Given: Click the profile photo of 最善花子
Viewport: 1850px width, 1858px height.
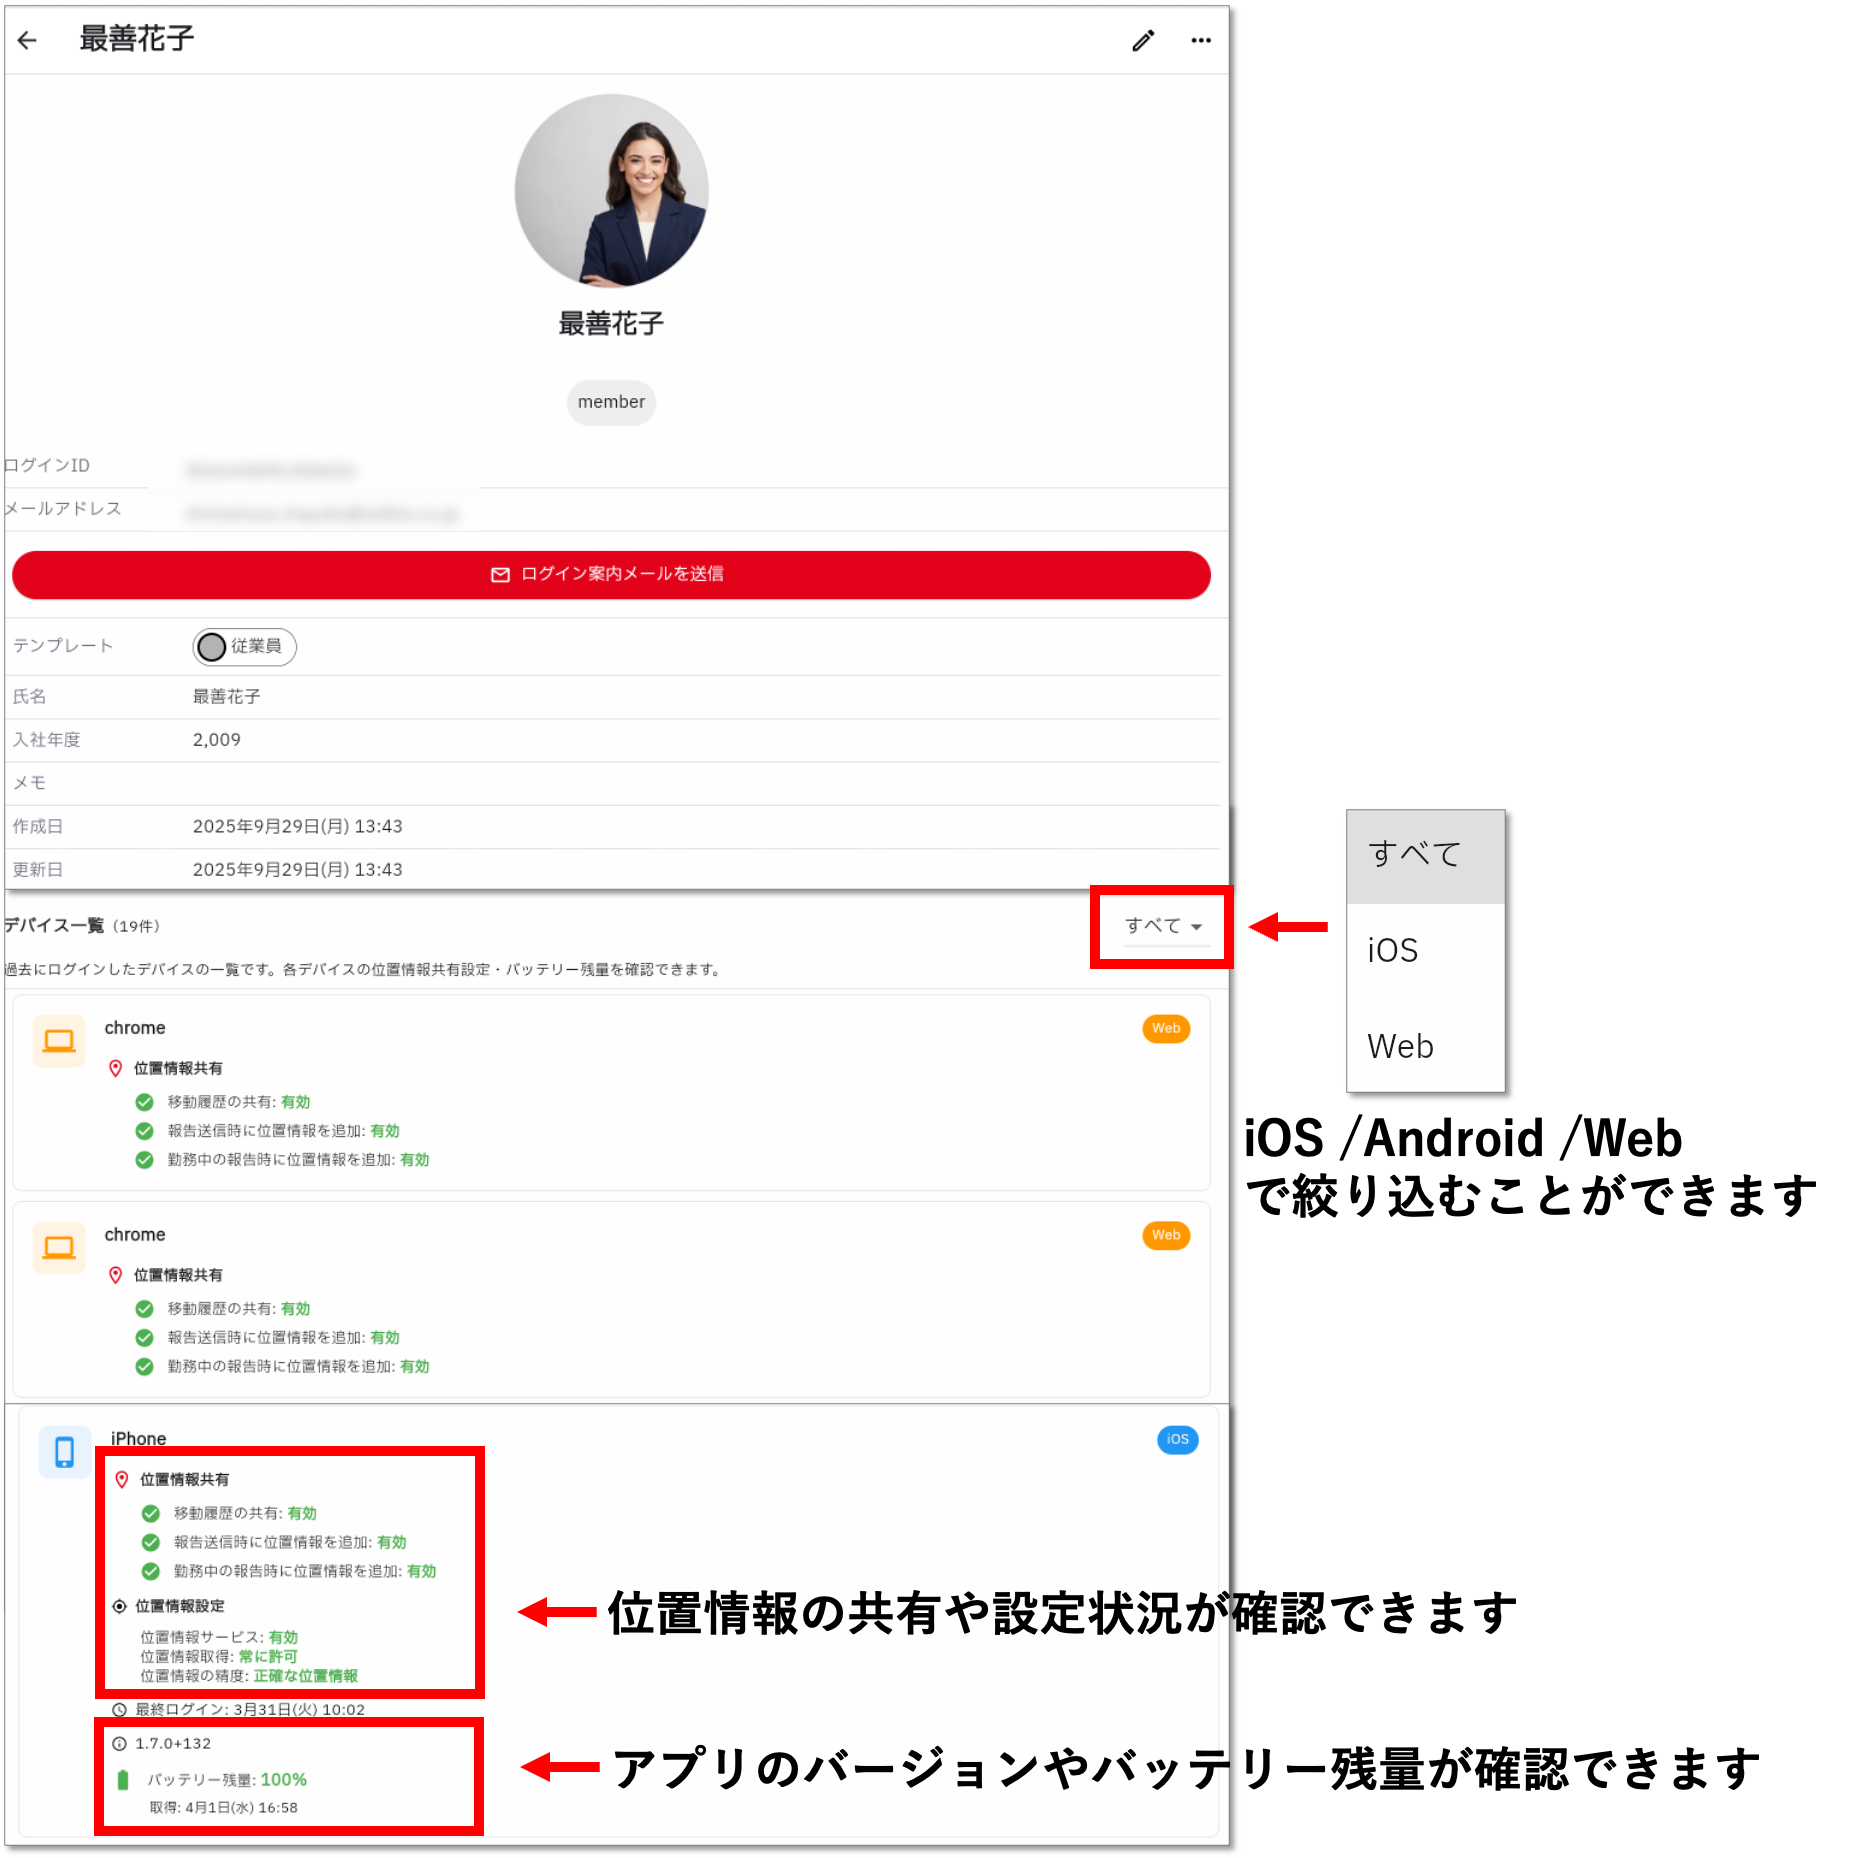Looking at the screenshot, I should (611, 191).
